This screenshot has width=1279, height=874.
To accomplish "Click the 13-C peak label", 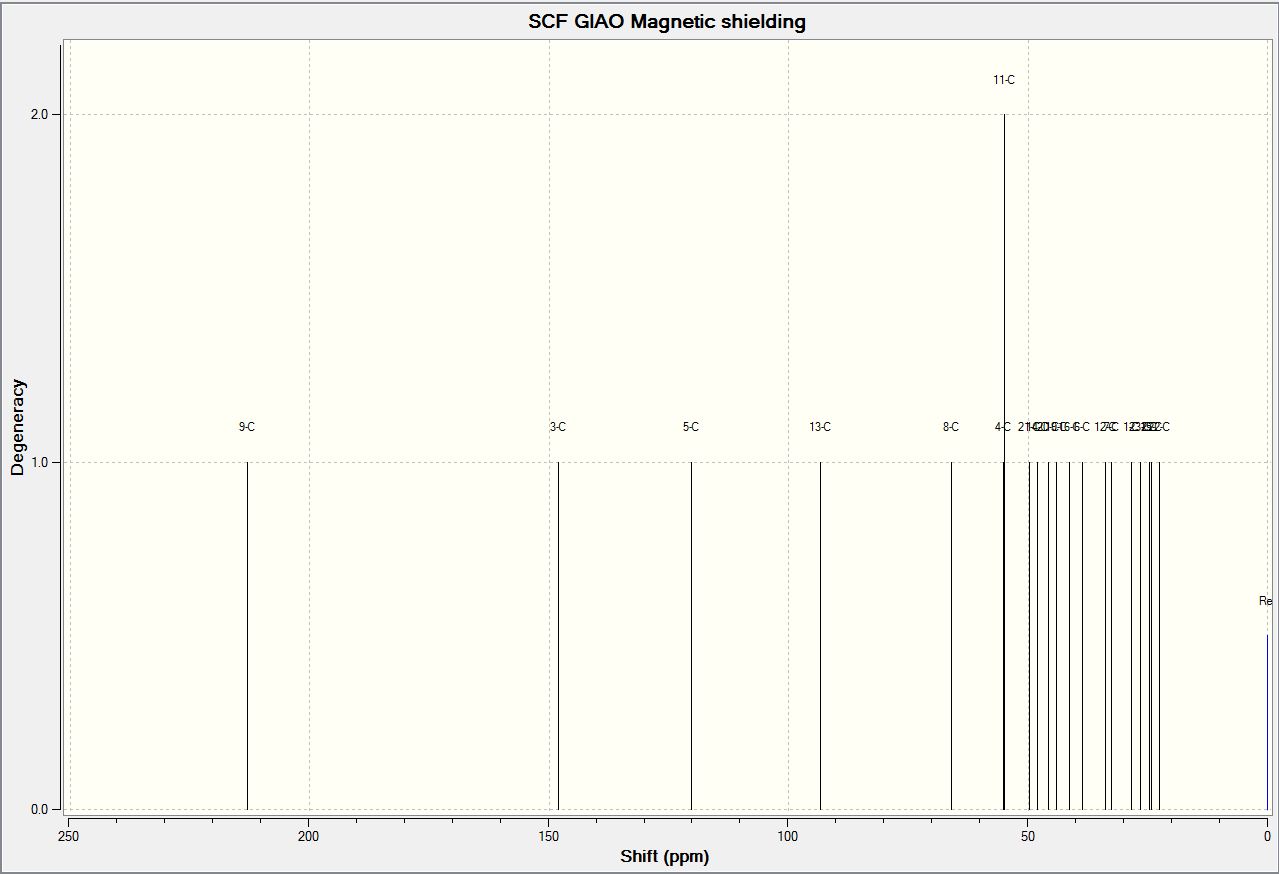I will 820,427.
